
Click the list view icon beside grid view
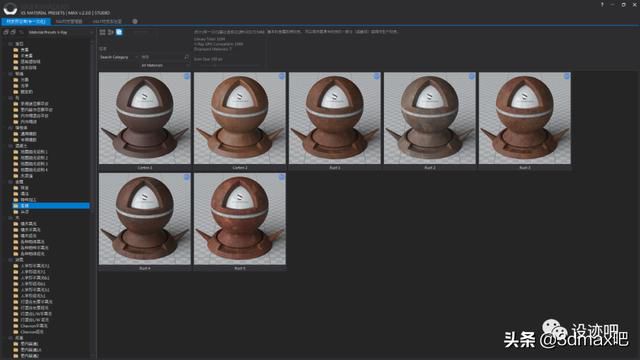111,32
